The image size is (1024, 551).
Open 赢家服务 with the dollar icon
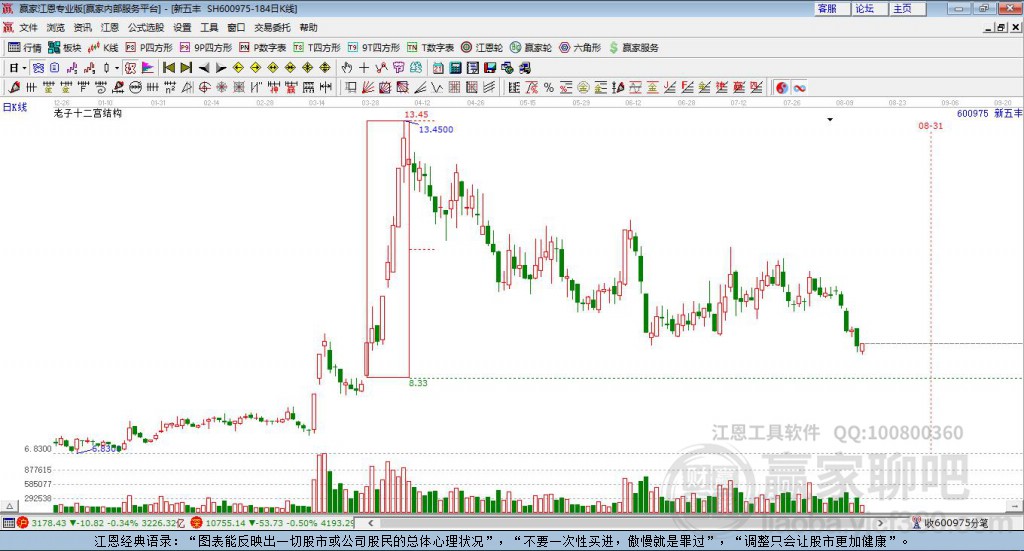633,48
